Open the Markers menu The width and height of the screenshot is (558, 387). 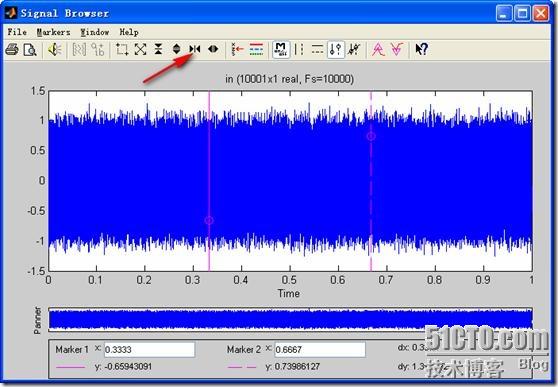pyautogui.click(x=53, y=32)
